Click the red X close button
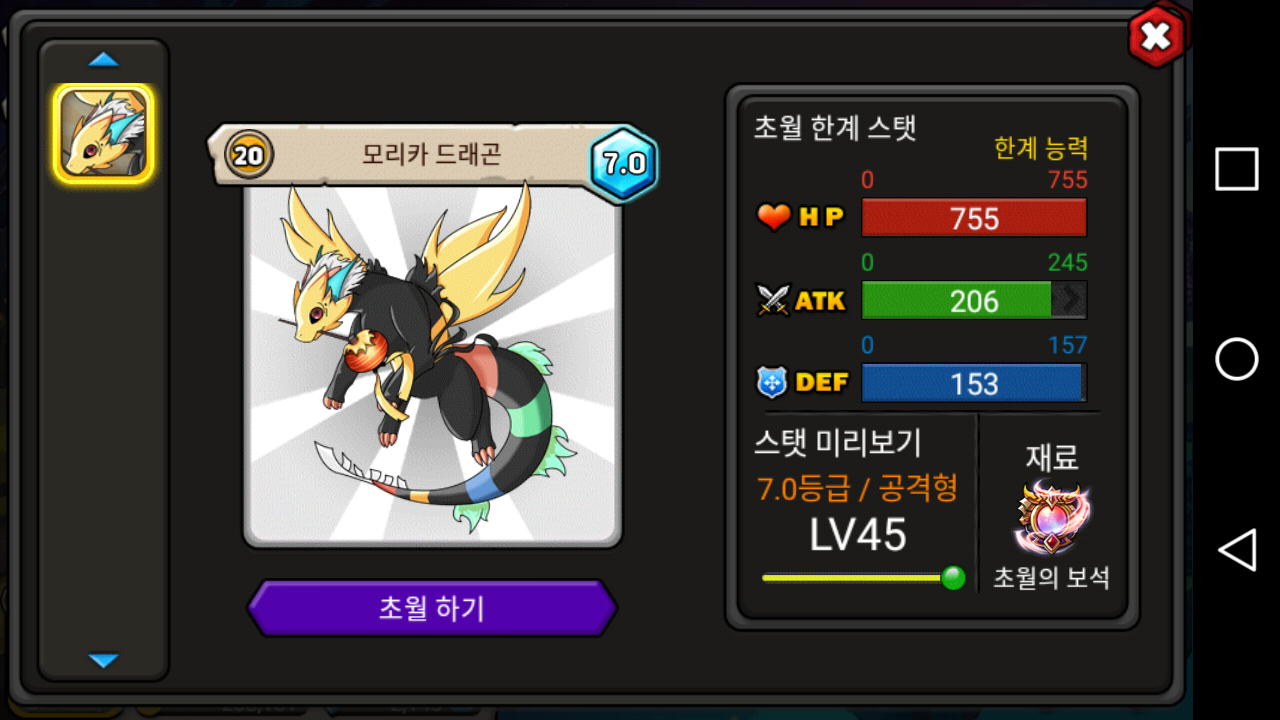This screenshot has width=1280, height=720. point(1156,37)
